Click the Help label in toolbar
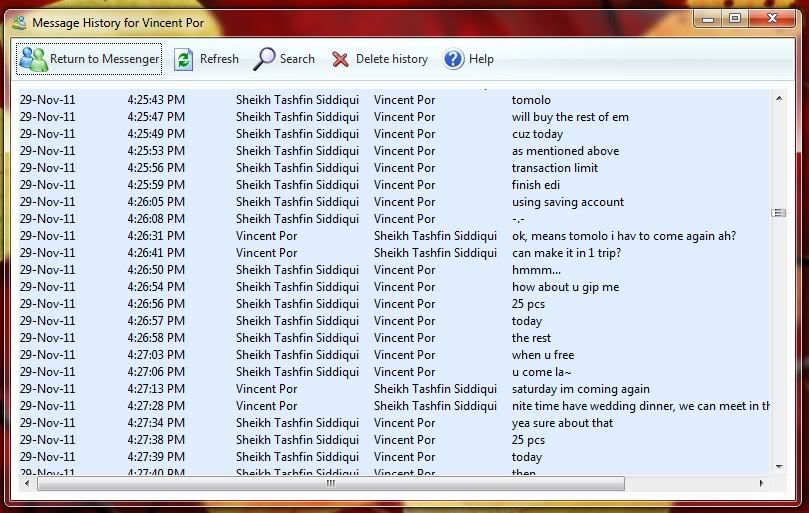The width and height of the screenshot is (809, 513). pos(481,59)
